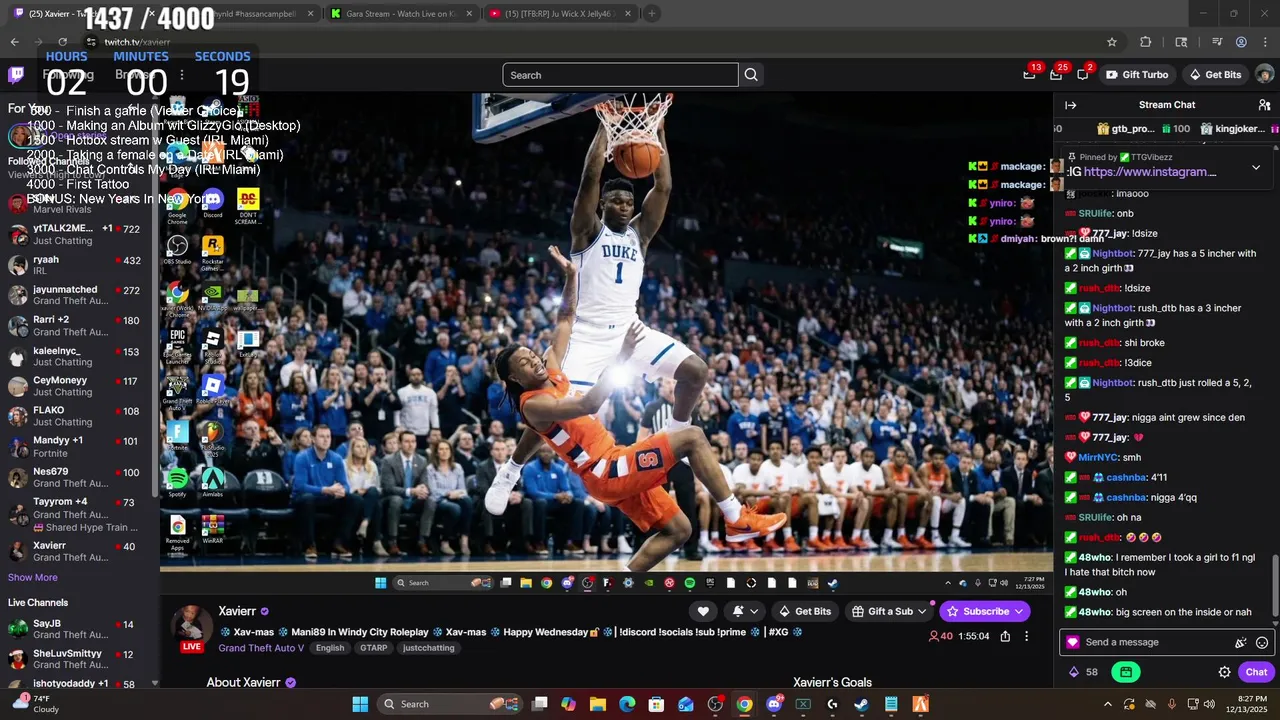
Task: Collapse the Stream Chat panel
Action: tap(1070, 105)
